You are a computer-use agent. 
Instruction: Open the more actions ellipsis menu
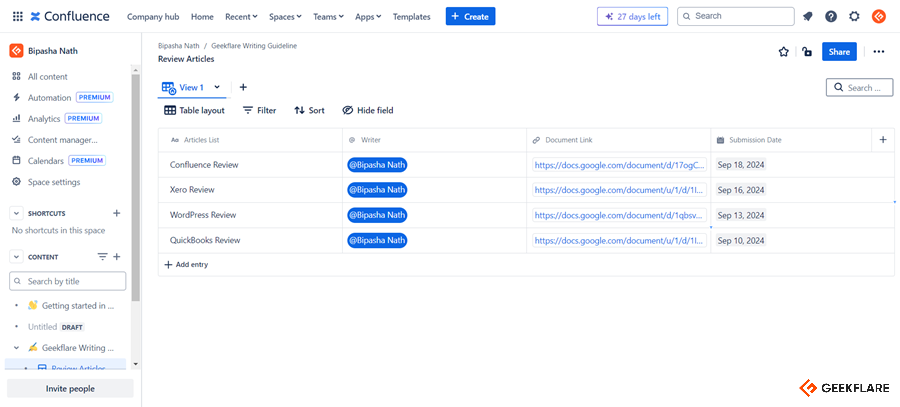(879, 52)
